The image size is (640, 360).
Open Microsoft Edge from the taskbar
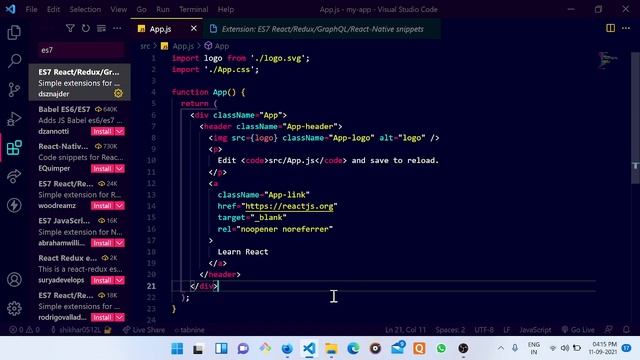pyautogui.click(x=353, y=348)
